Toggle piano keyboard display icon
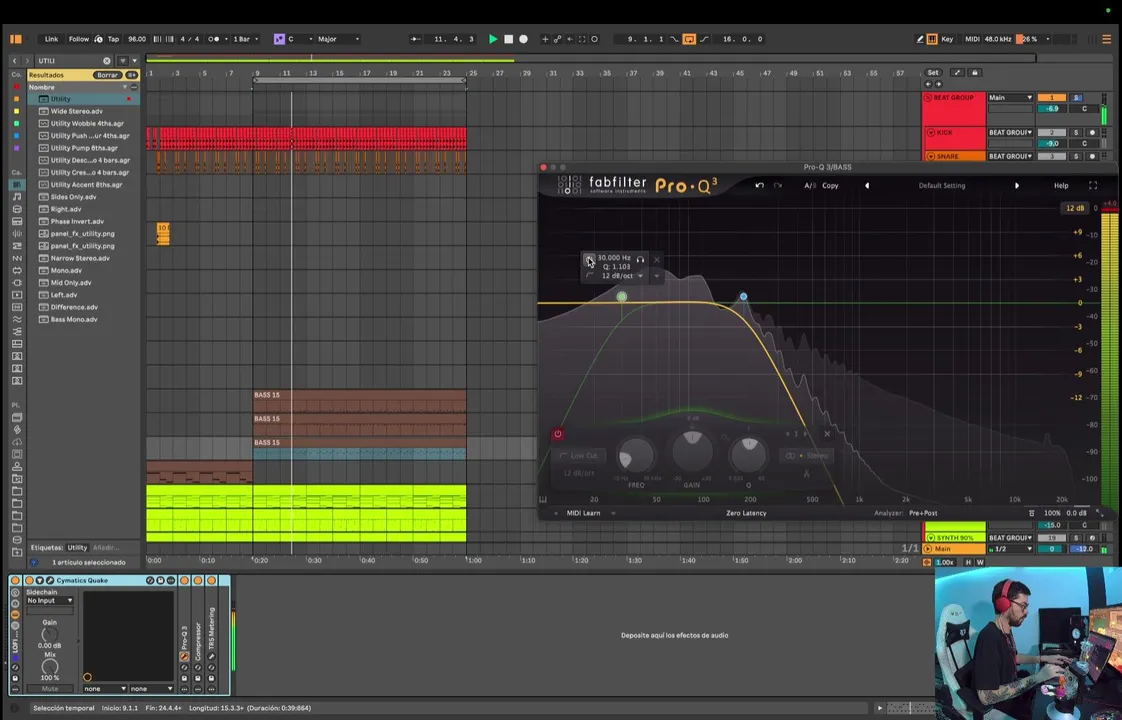The height and width of the screenshot is (720, 1122). pyautogui.click(x=543, y=500)
